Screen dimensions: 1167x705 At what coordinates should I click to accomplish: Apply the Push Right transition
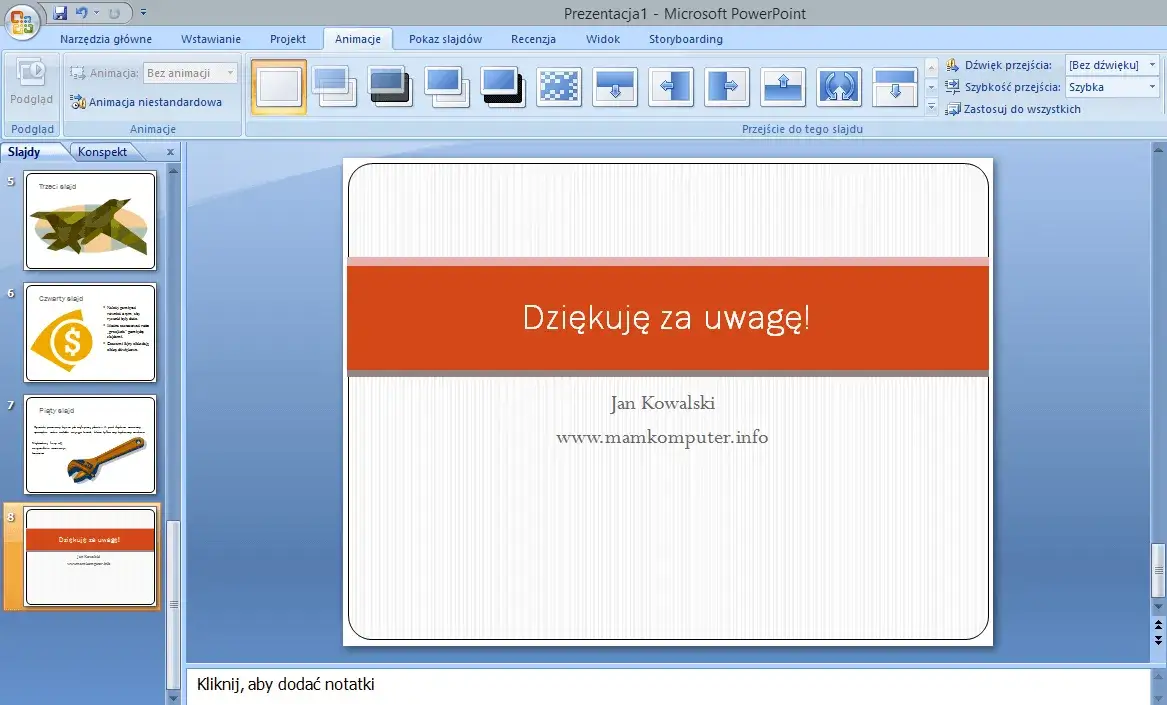click(x=727, y=87)
